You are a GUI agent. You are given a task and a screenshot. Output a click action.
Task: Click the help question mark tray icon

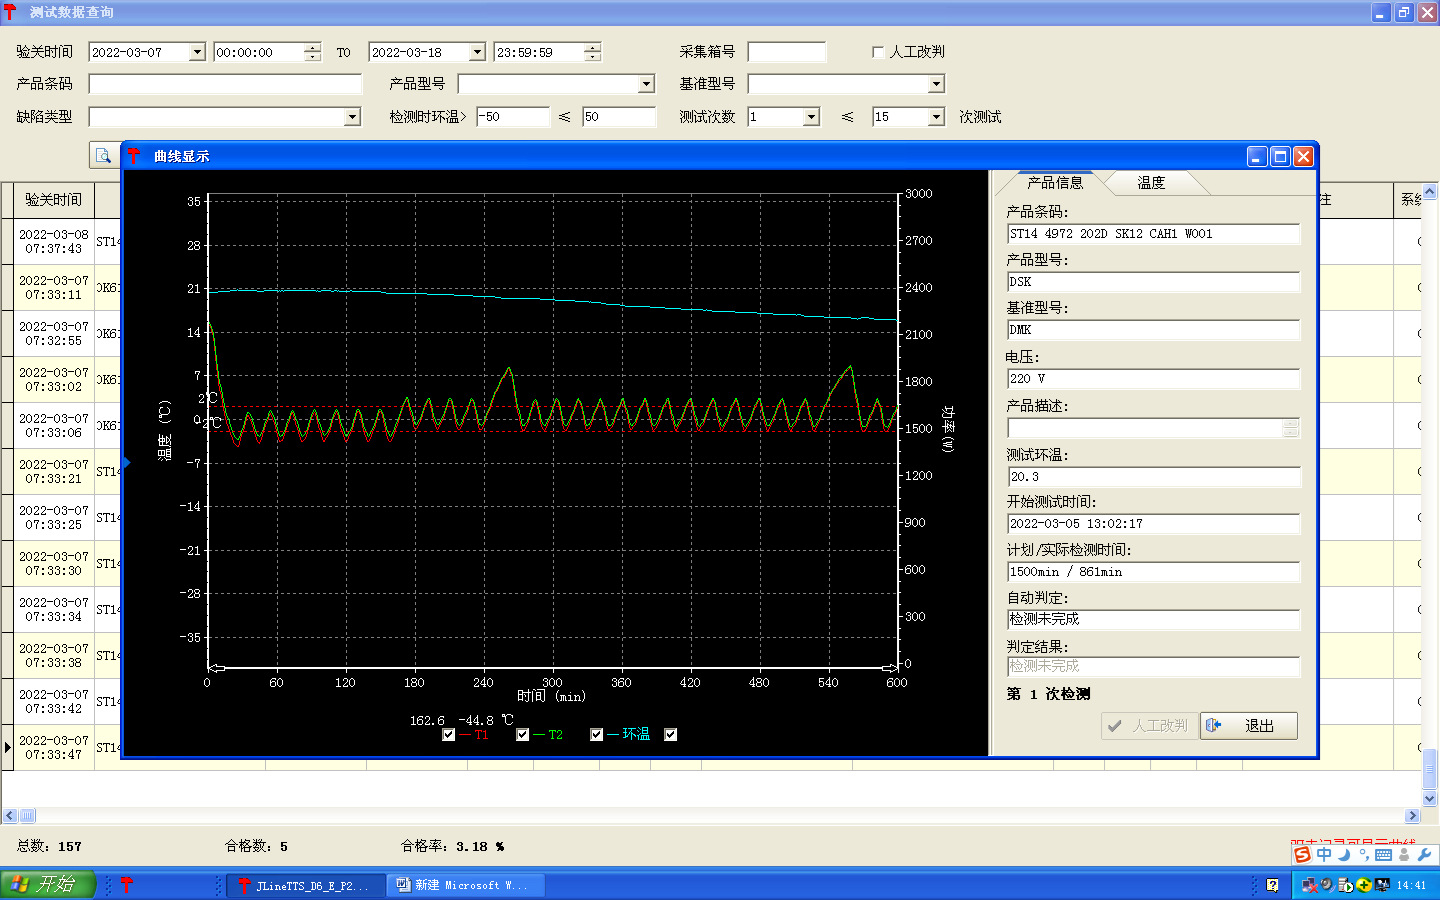(x=1272, y=885)
